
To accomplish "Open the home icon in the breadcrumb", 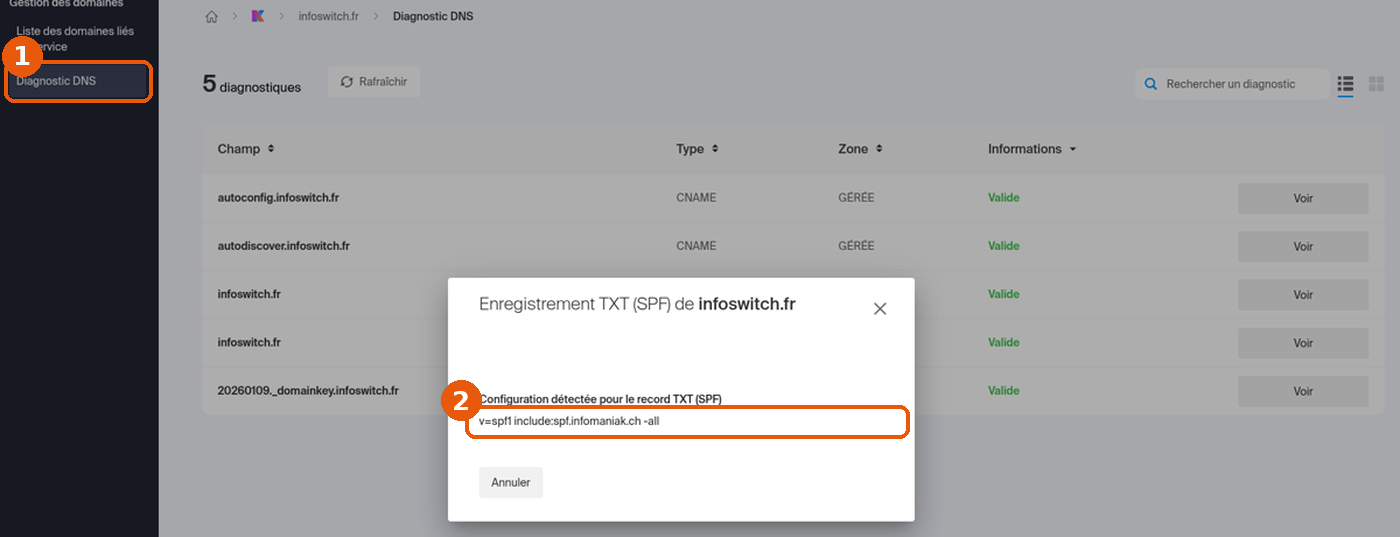I will click(x=211, y=17).
